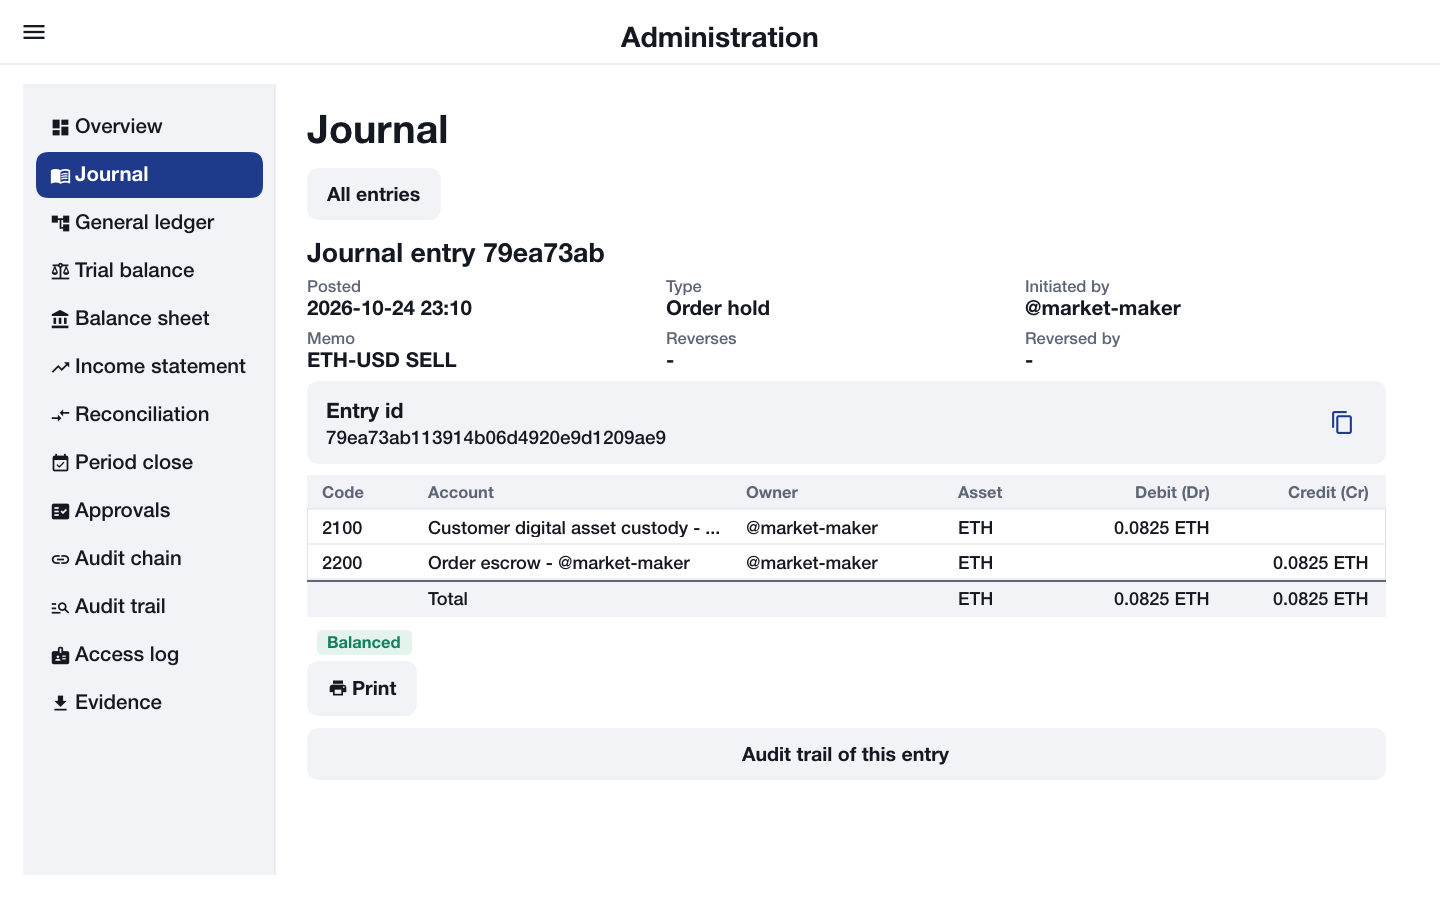Open the hamburger navigation menu
Viewport: 1440px width, 900px height.
point(34,32)
